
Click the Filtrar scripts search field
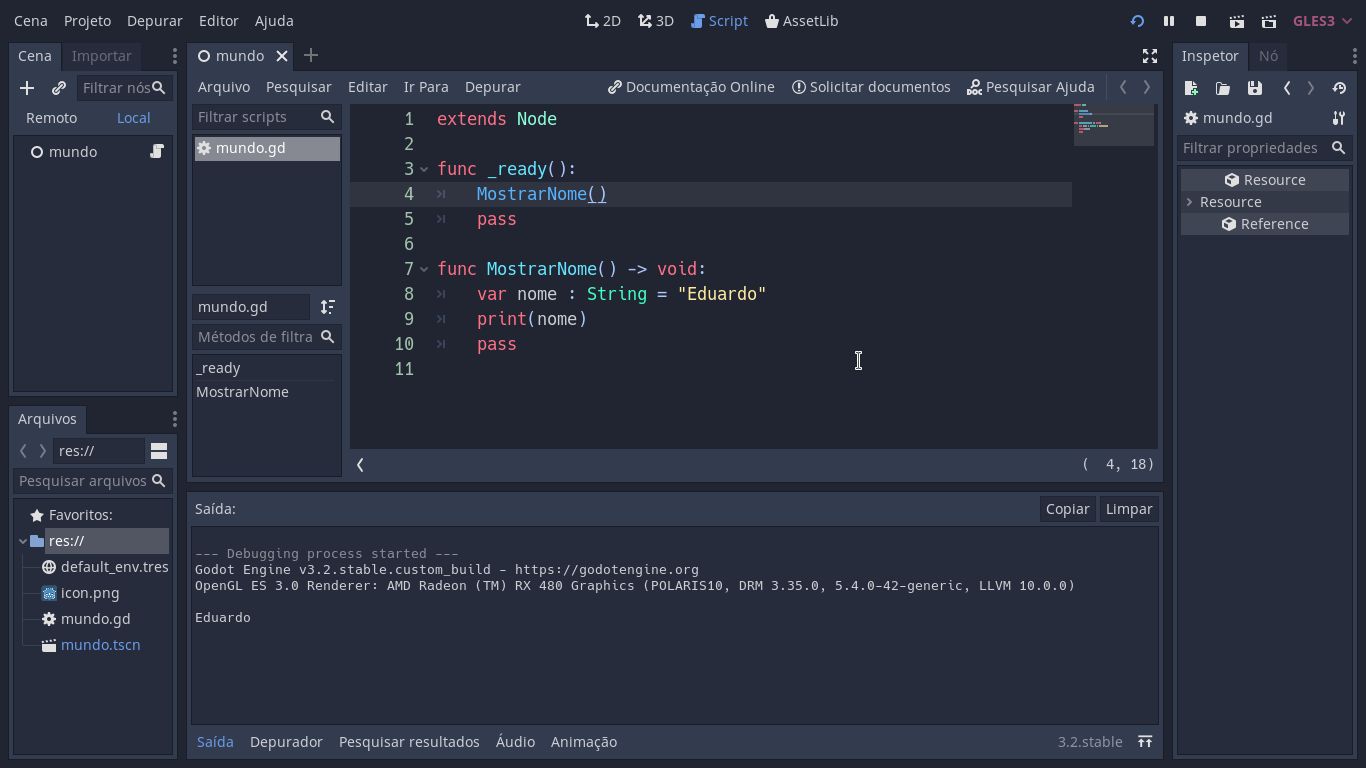(x=266, y=117)
